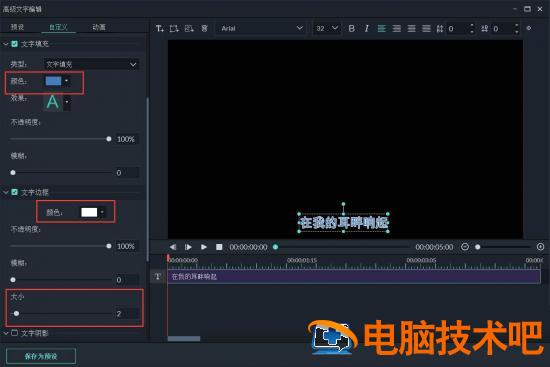Click the preview playback progress handle
The height and width of the screenshot is (367, 550).
(x=275, y=247)
